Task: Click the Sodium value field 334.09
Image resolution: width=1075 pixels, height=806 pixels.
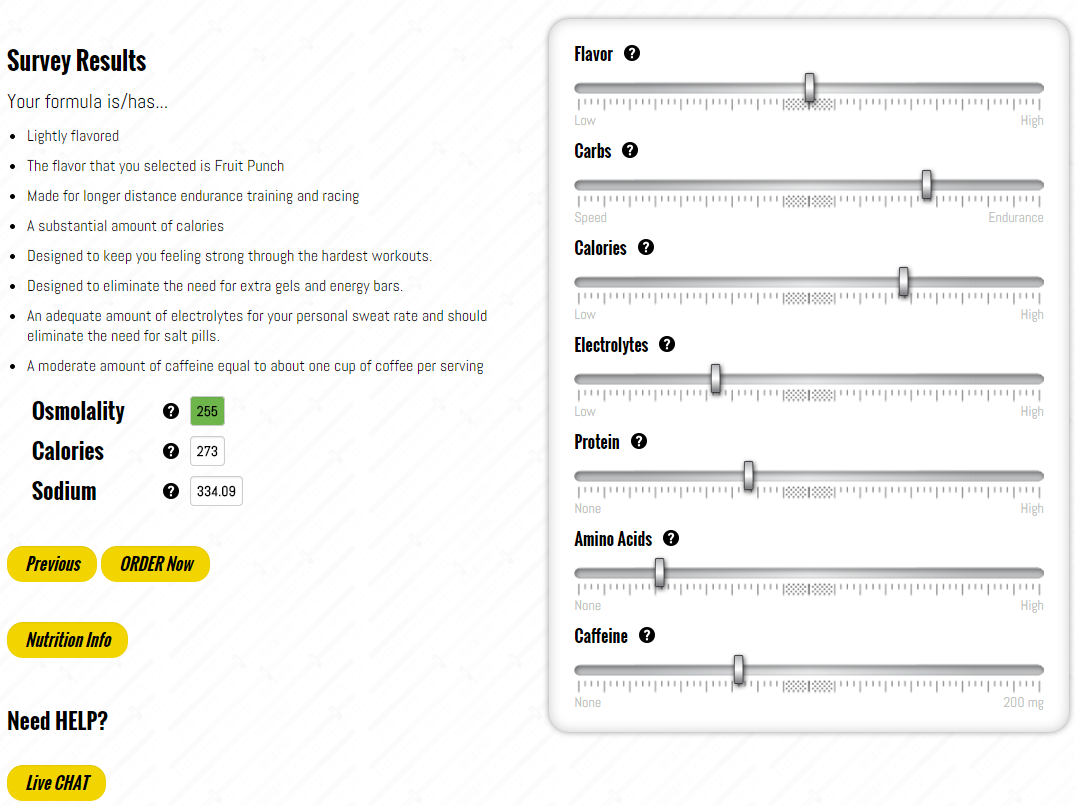Action: click(x=216, y=491)
